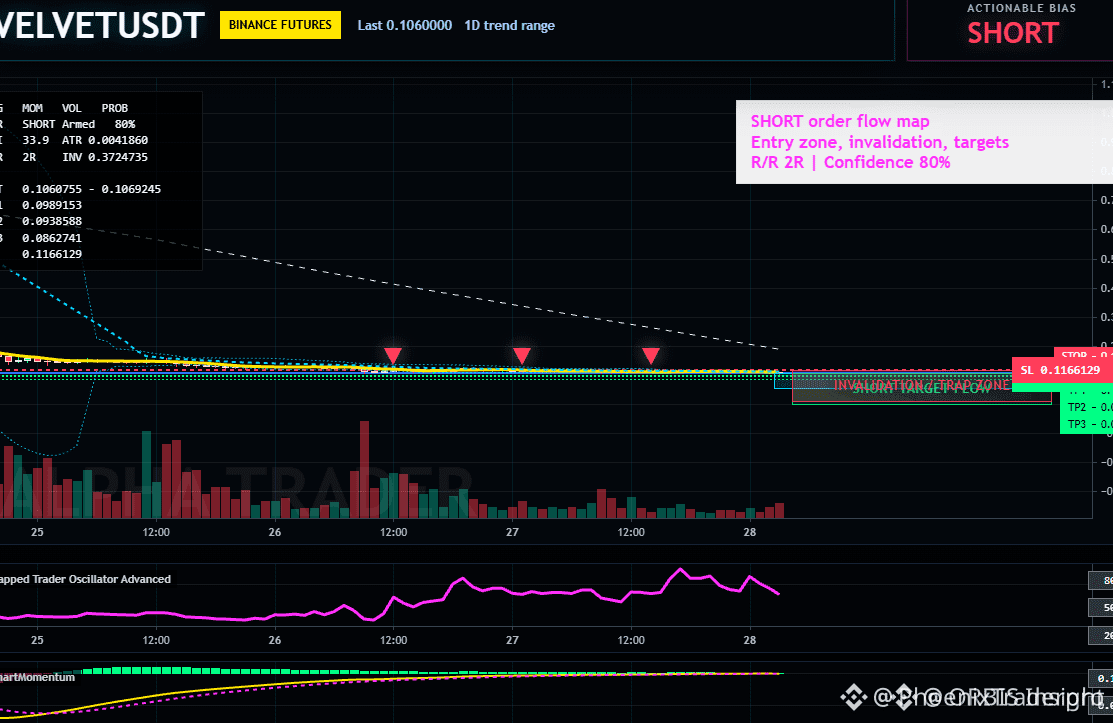
Task: Click the 'Last 0.1060000' price text
Action: click(x=405, y=26)
